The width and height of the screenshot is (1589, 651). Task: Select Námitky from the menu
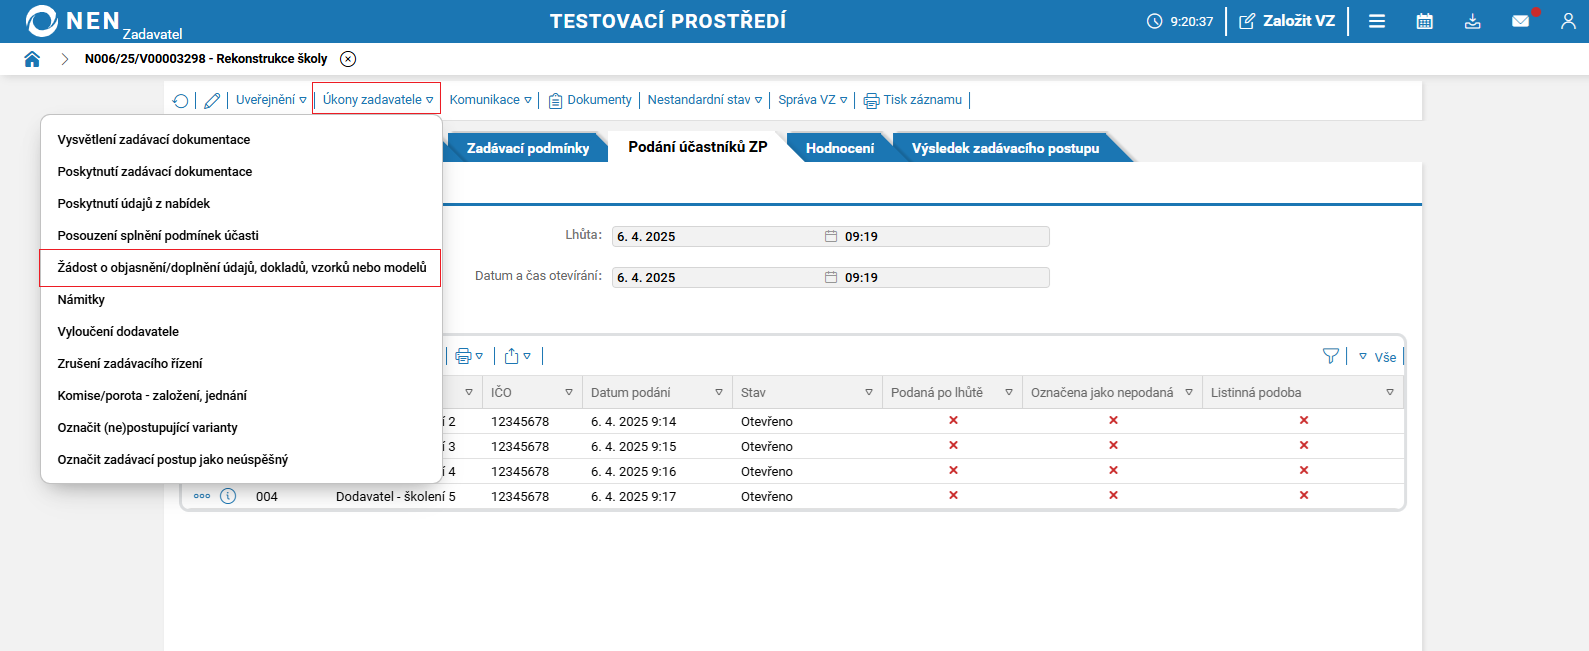(81, 300)
